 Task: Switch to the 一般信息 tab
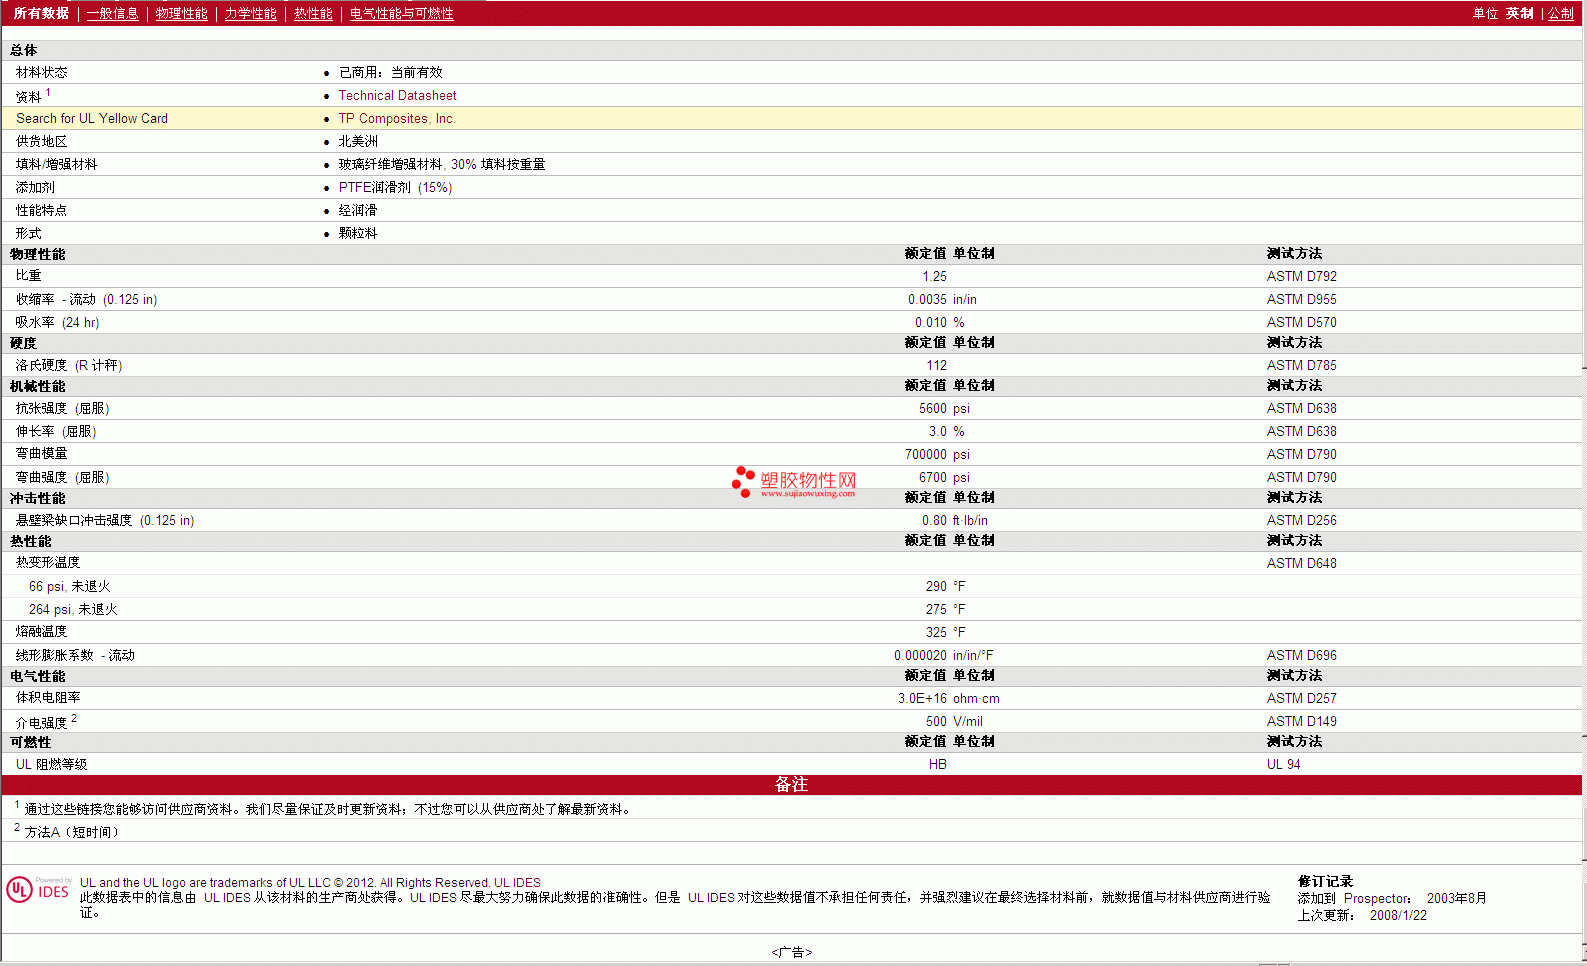click(x=113, y=13)
